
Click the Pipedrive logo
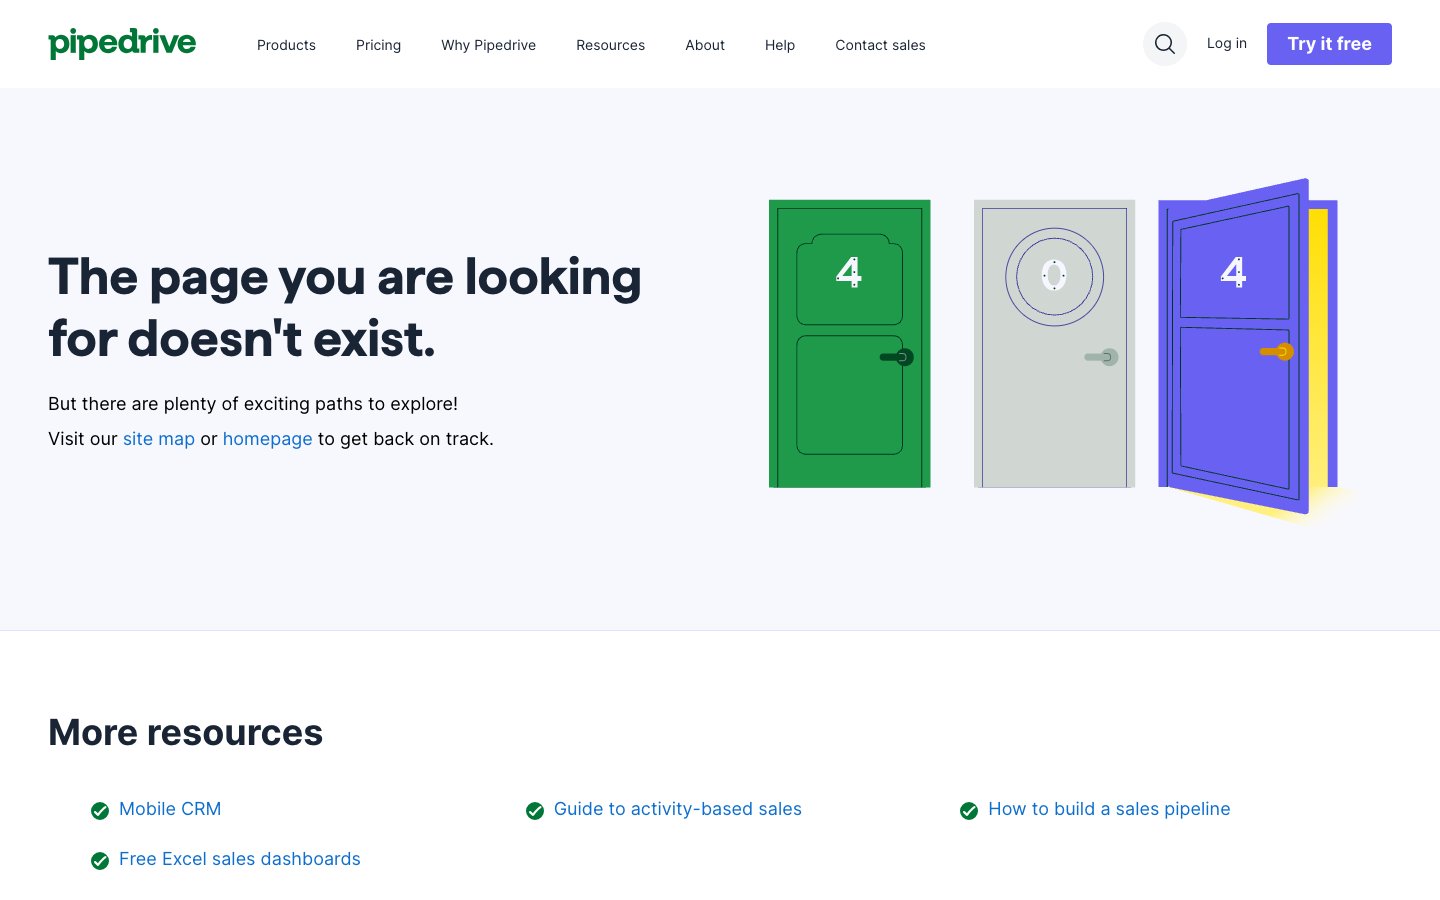(122, 44)
